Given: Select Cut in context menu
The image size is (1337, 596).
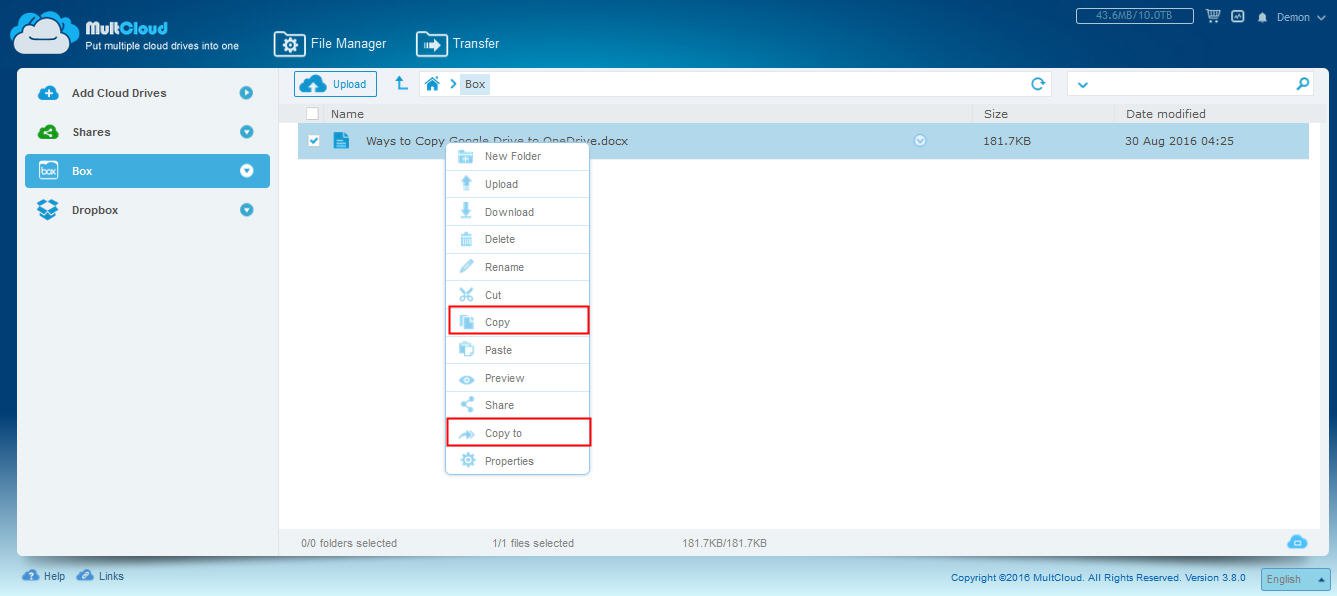Looking at the screenshot, I should [x=517, y=295].
